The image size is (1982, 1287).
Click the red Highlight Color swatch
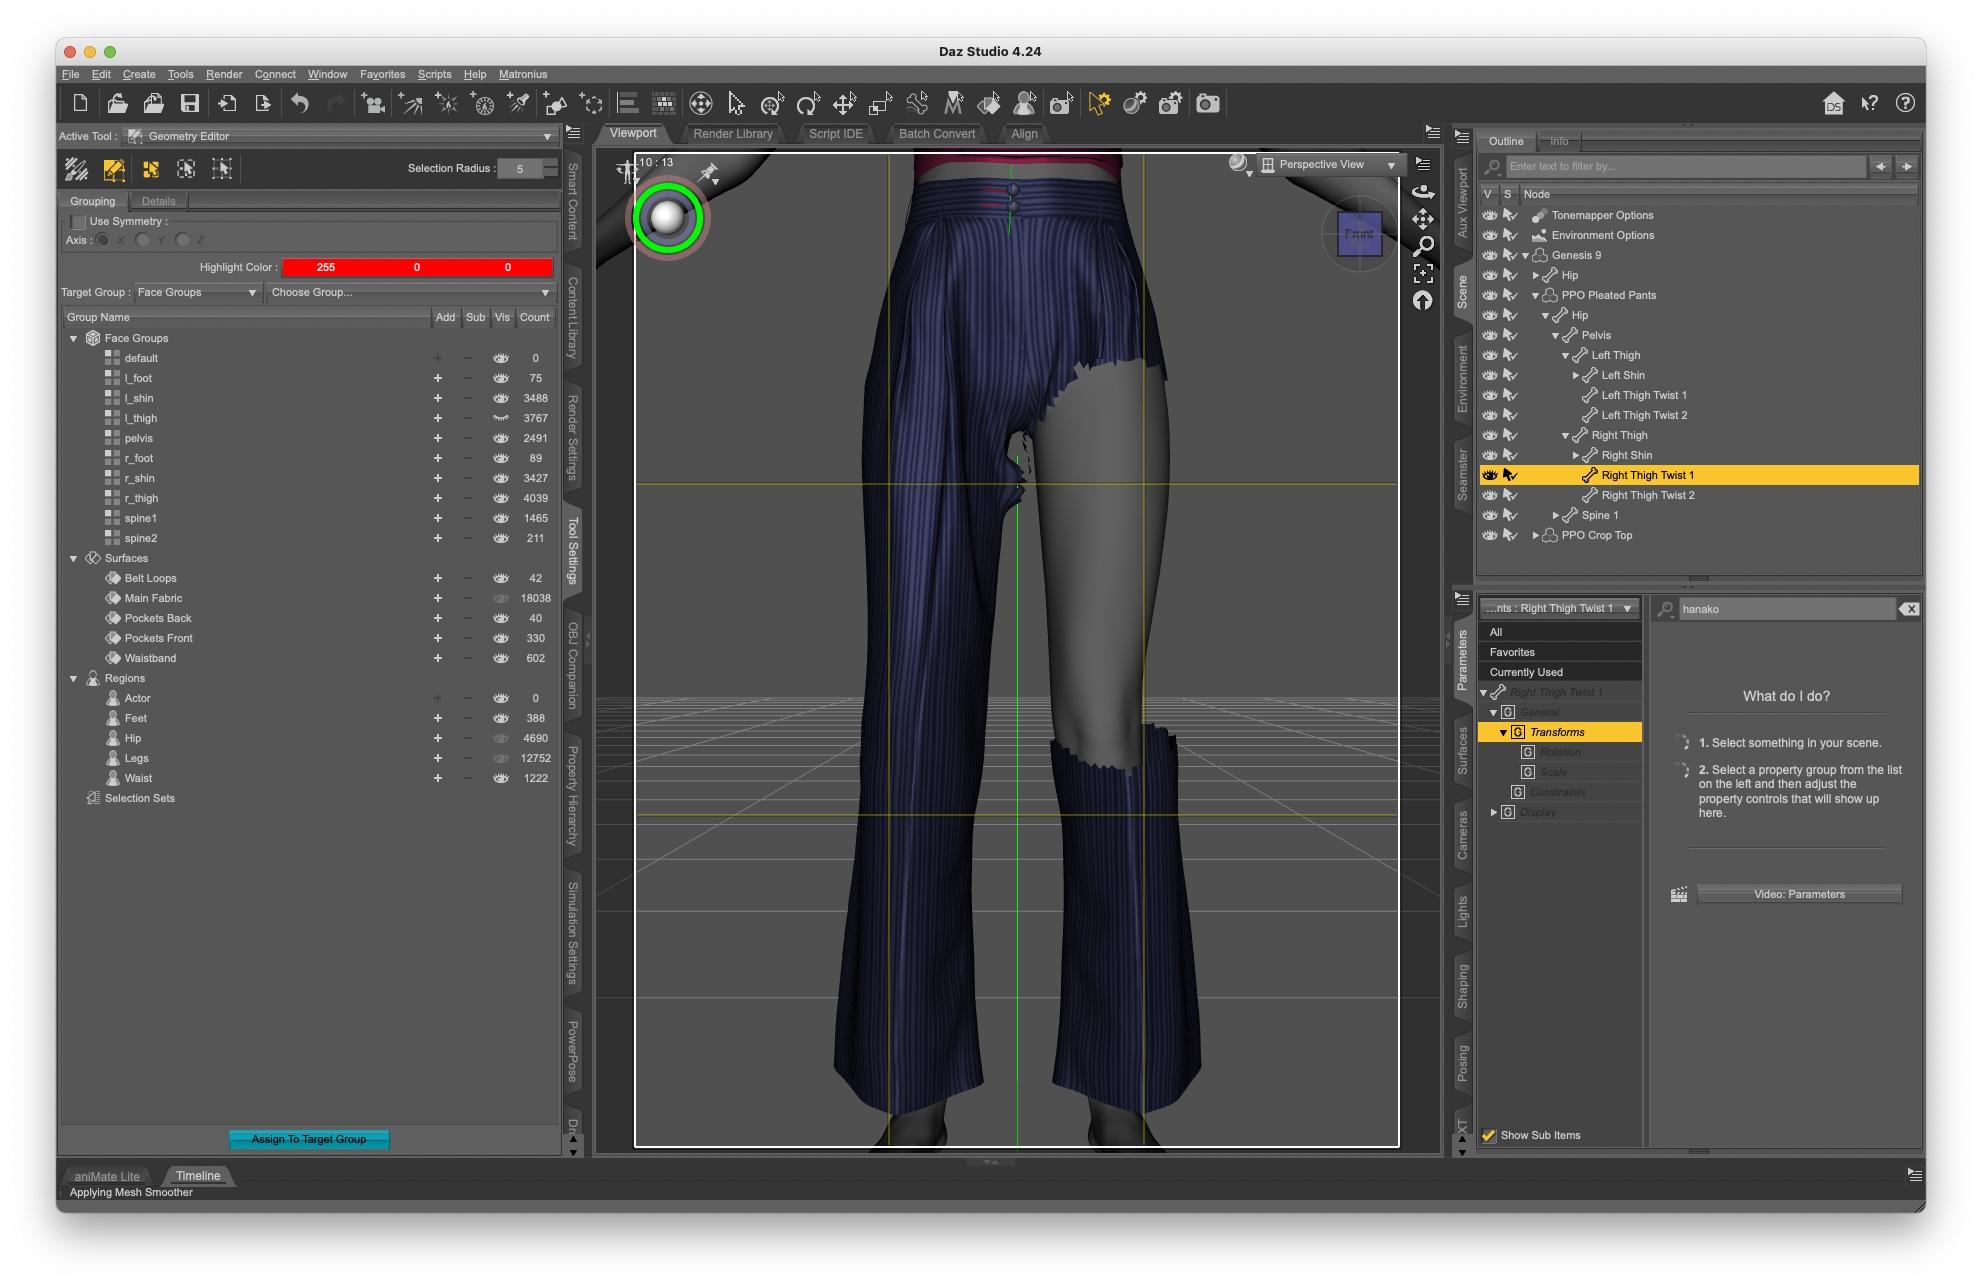[x=416, y=268]
